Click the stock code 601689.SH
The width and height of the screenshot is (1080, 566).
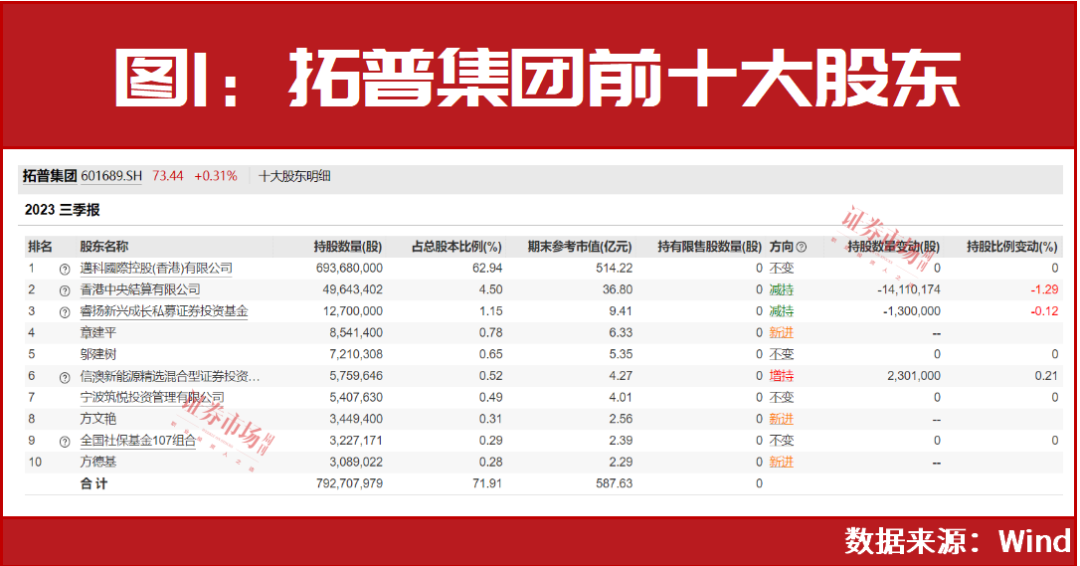pyautogui.click(x=112, y=176)
